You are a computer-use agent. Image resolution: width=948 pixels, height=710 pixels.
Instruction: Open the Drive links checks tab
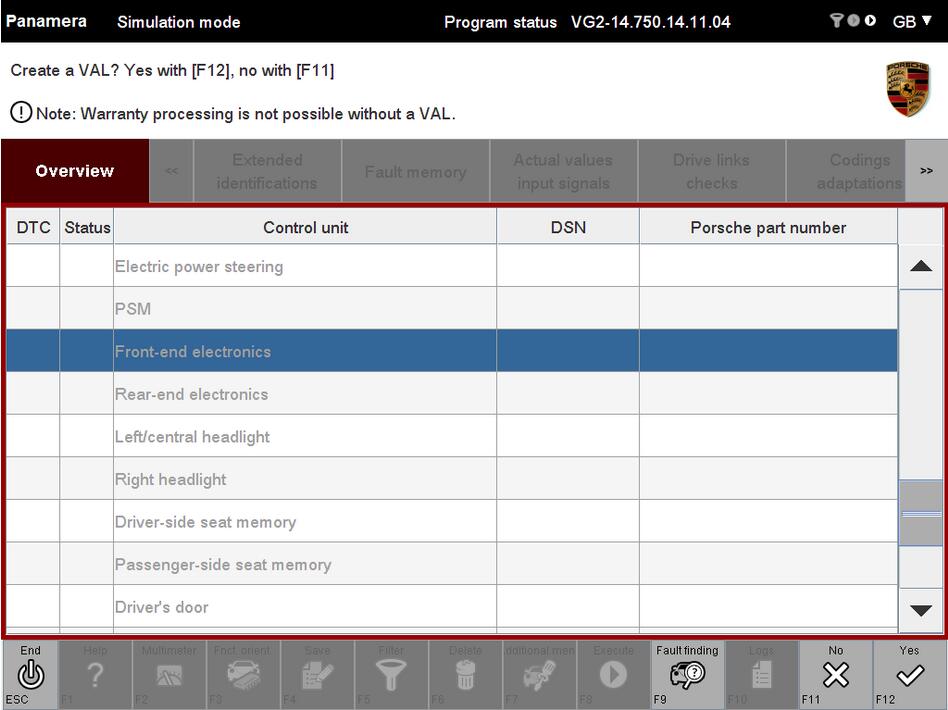pos(712,171)
